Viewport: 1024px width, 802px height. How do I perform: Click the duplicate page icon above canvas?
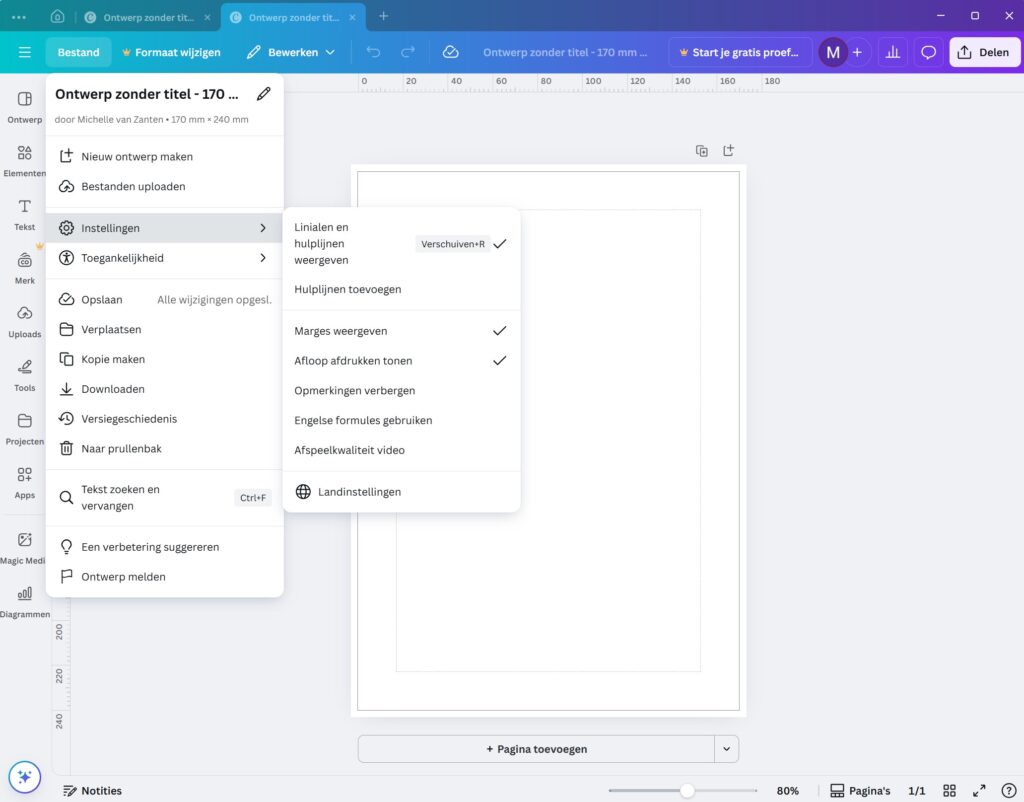point(702,151)
